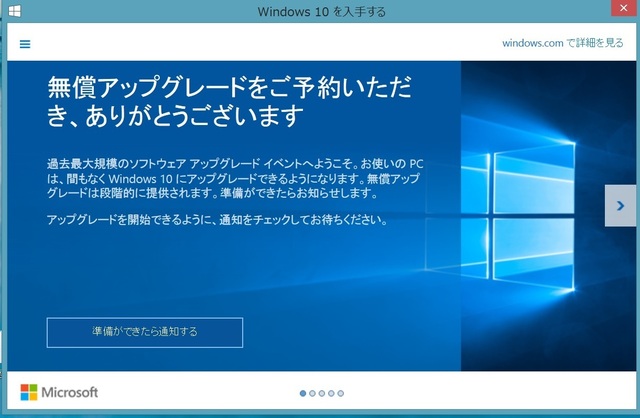Select the fifth page indicator dot
This screenshot has width=640, height=418.
340,393
